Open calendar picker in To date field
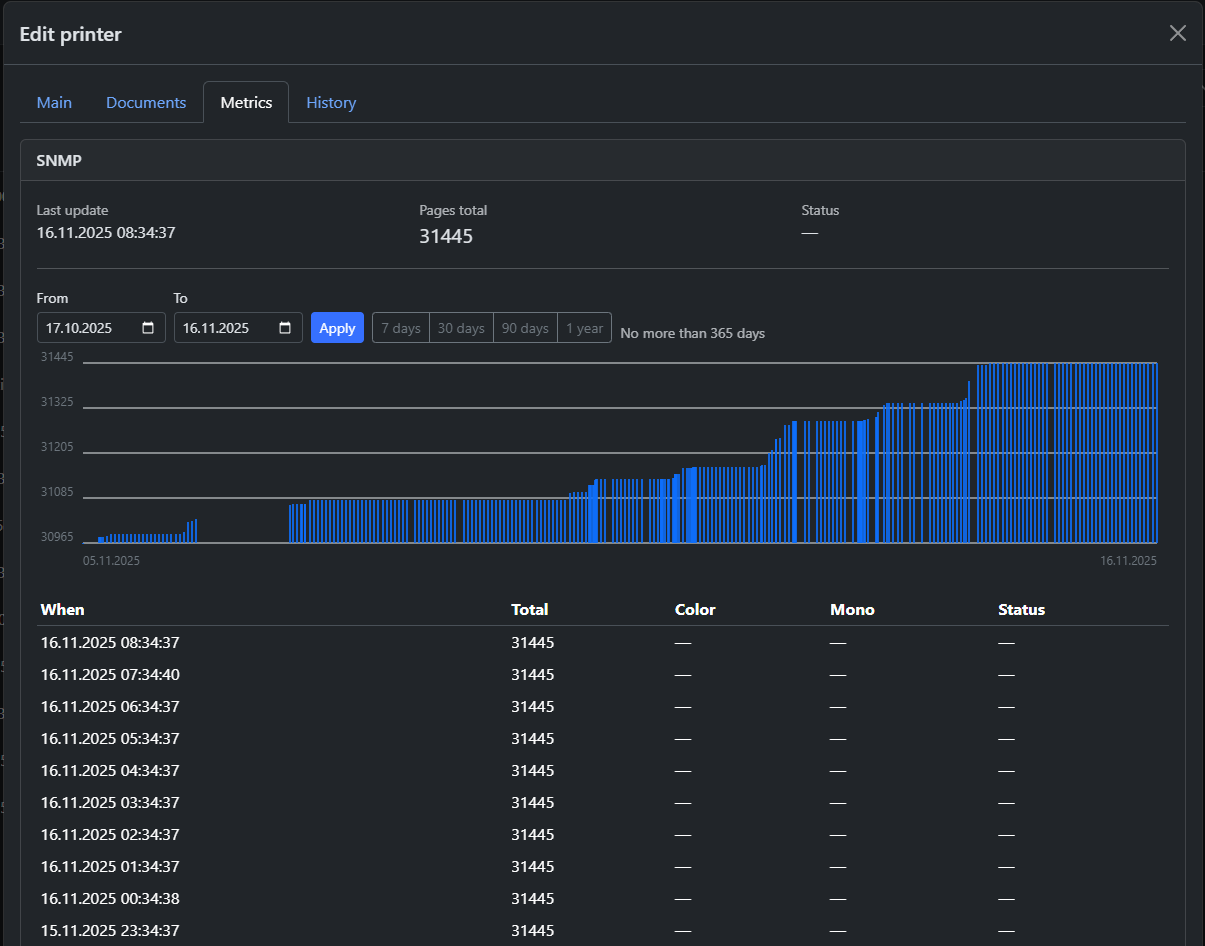This screenshot has height=946, width=1205. point(285,328)
